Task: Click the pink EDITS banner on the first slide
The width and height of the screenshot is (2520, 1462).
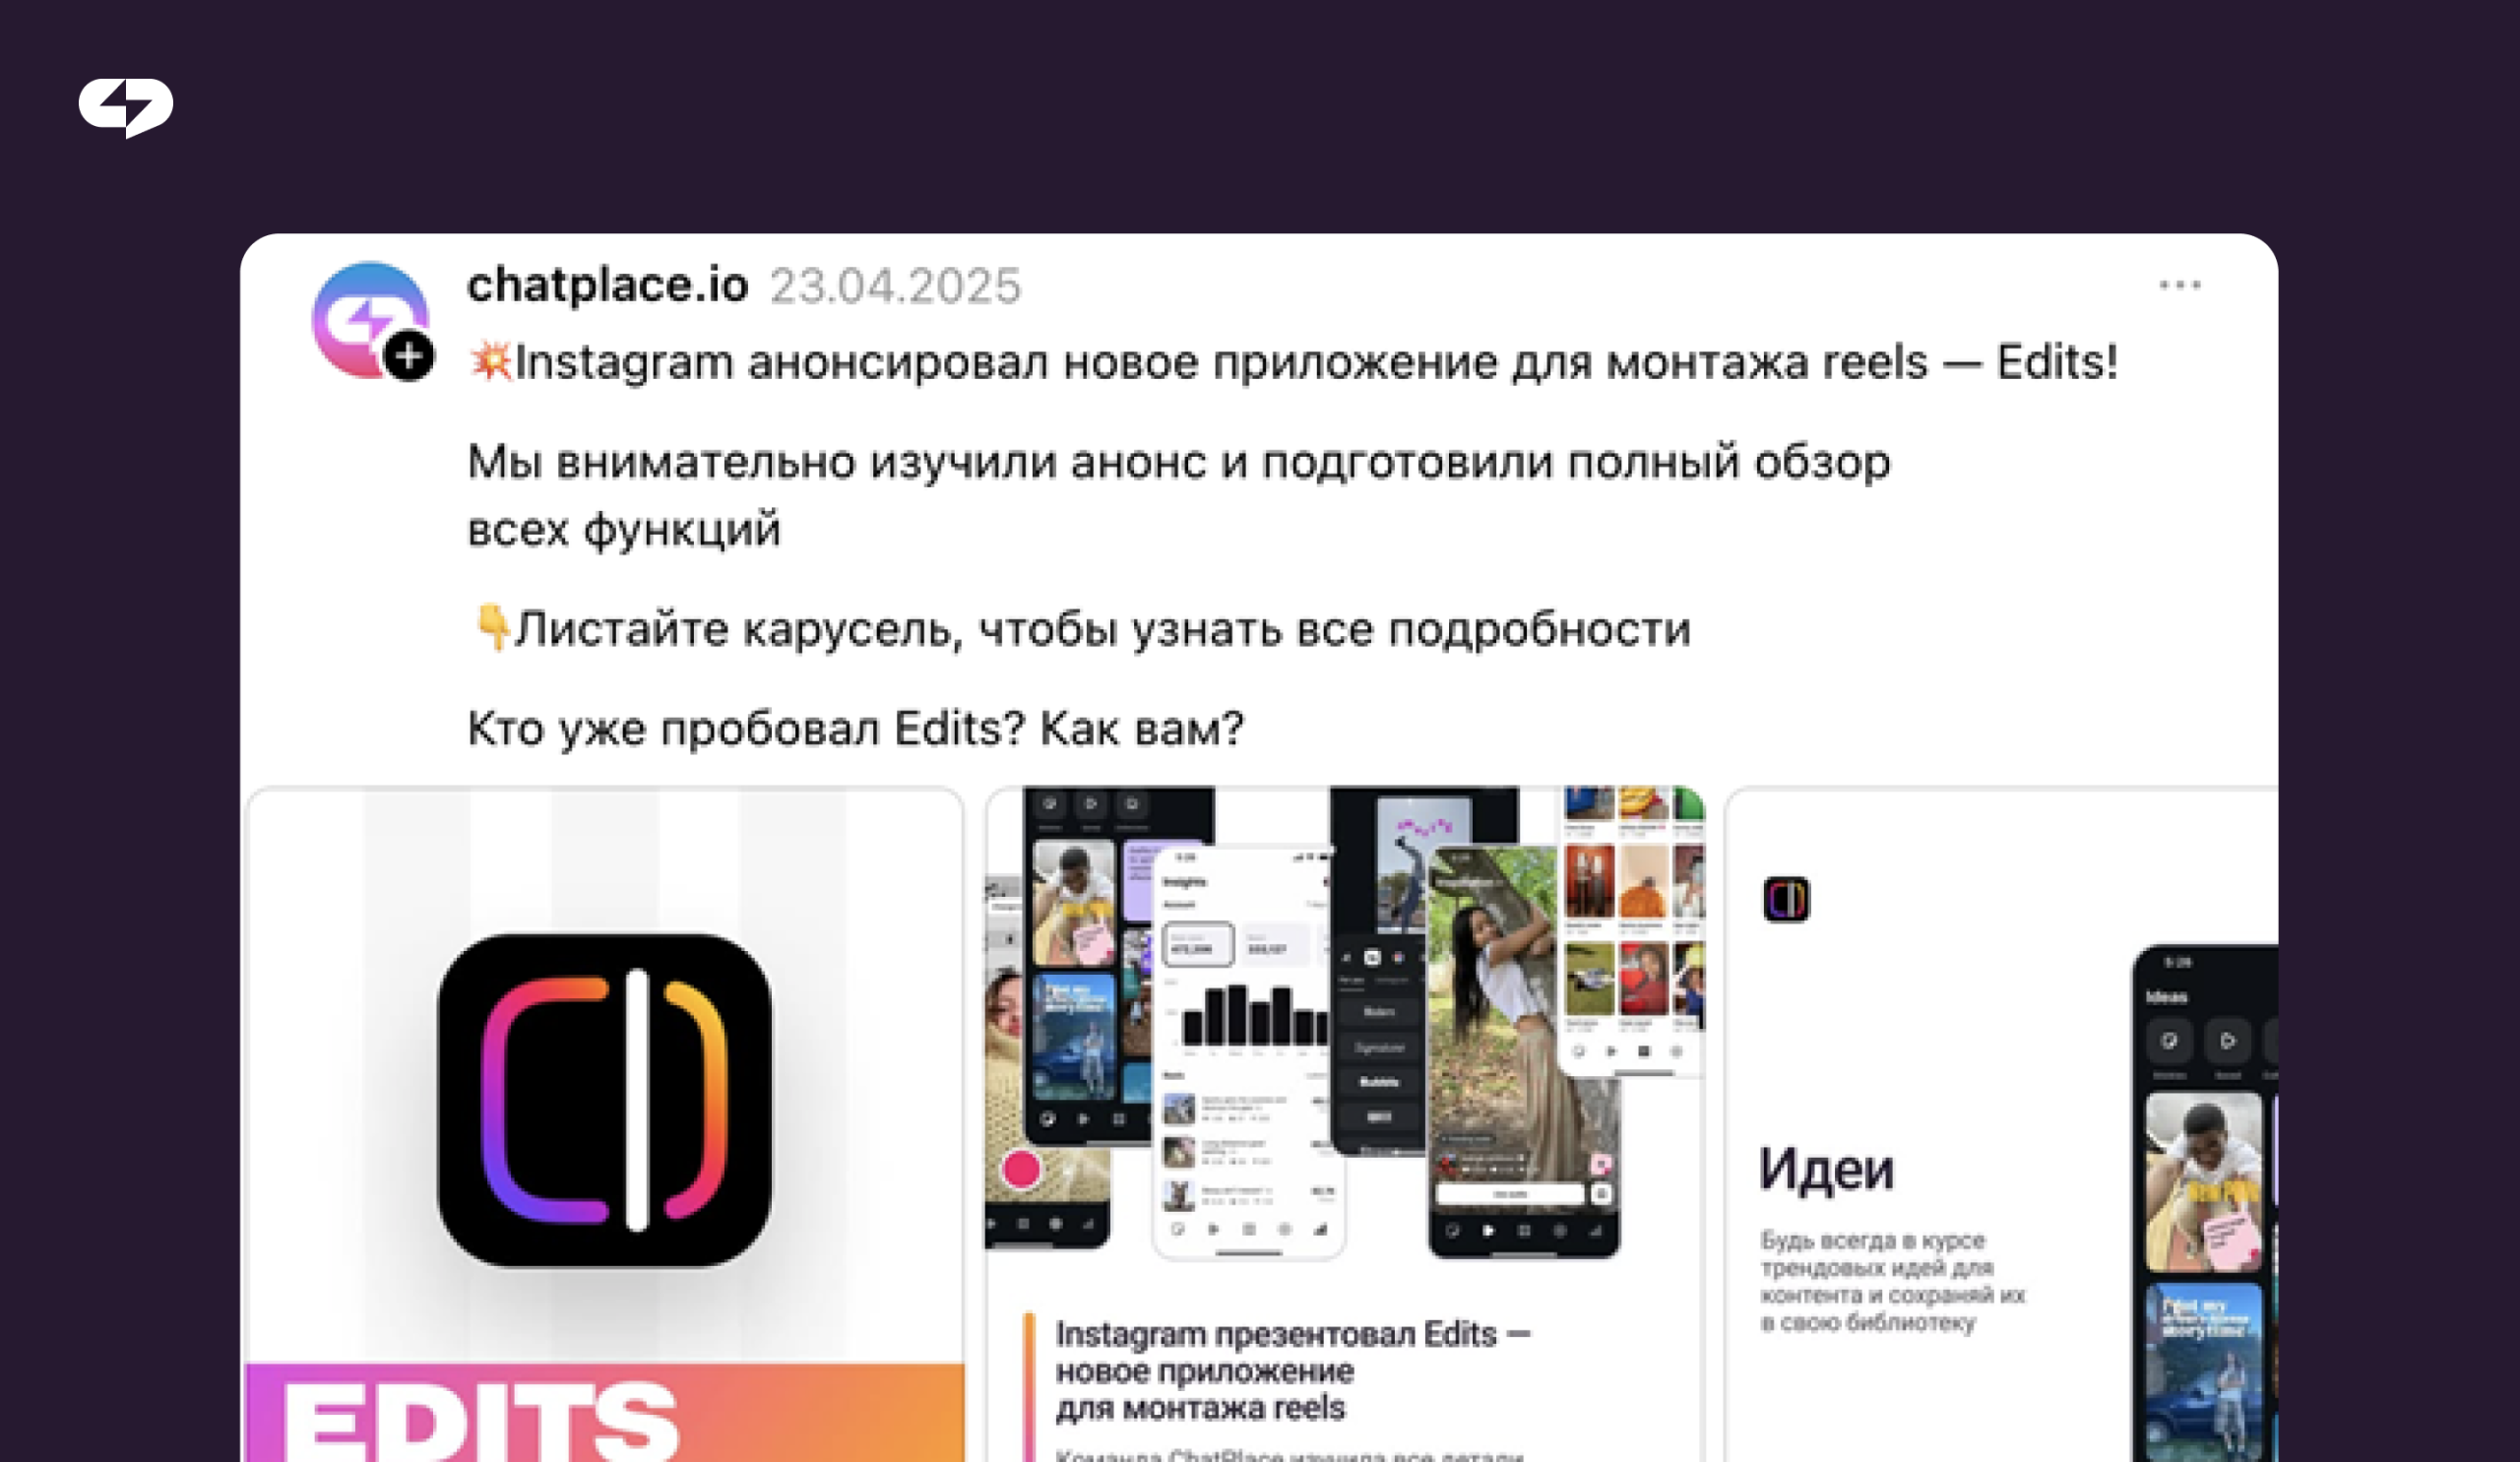Action: click(x=605, y=1412)
